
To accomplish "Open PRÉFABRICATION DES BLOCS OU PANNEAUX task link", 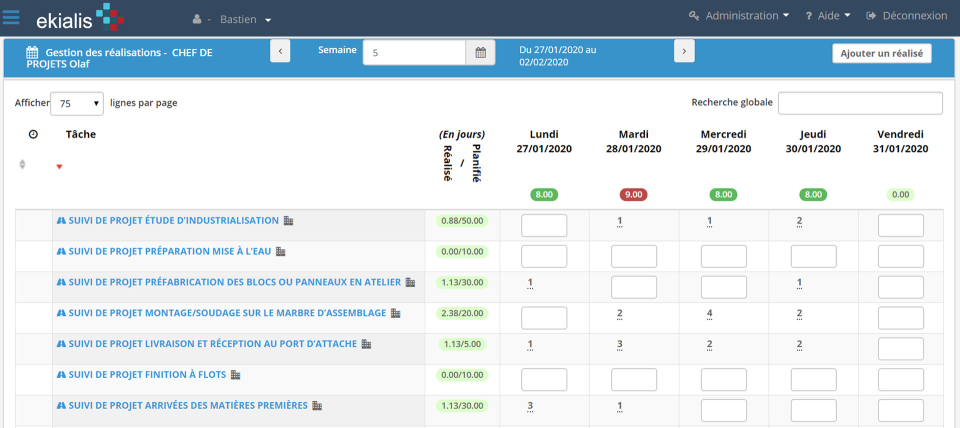I will point(234,282).
